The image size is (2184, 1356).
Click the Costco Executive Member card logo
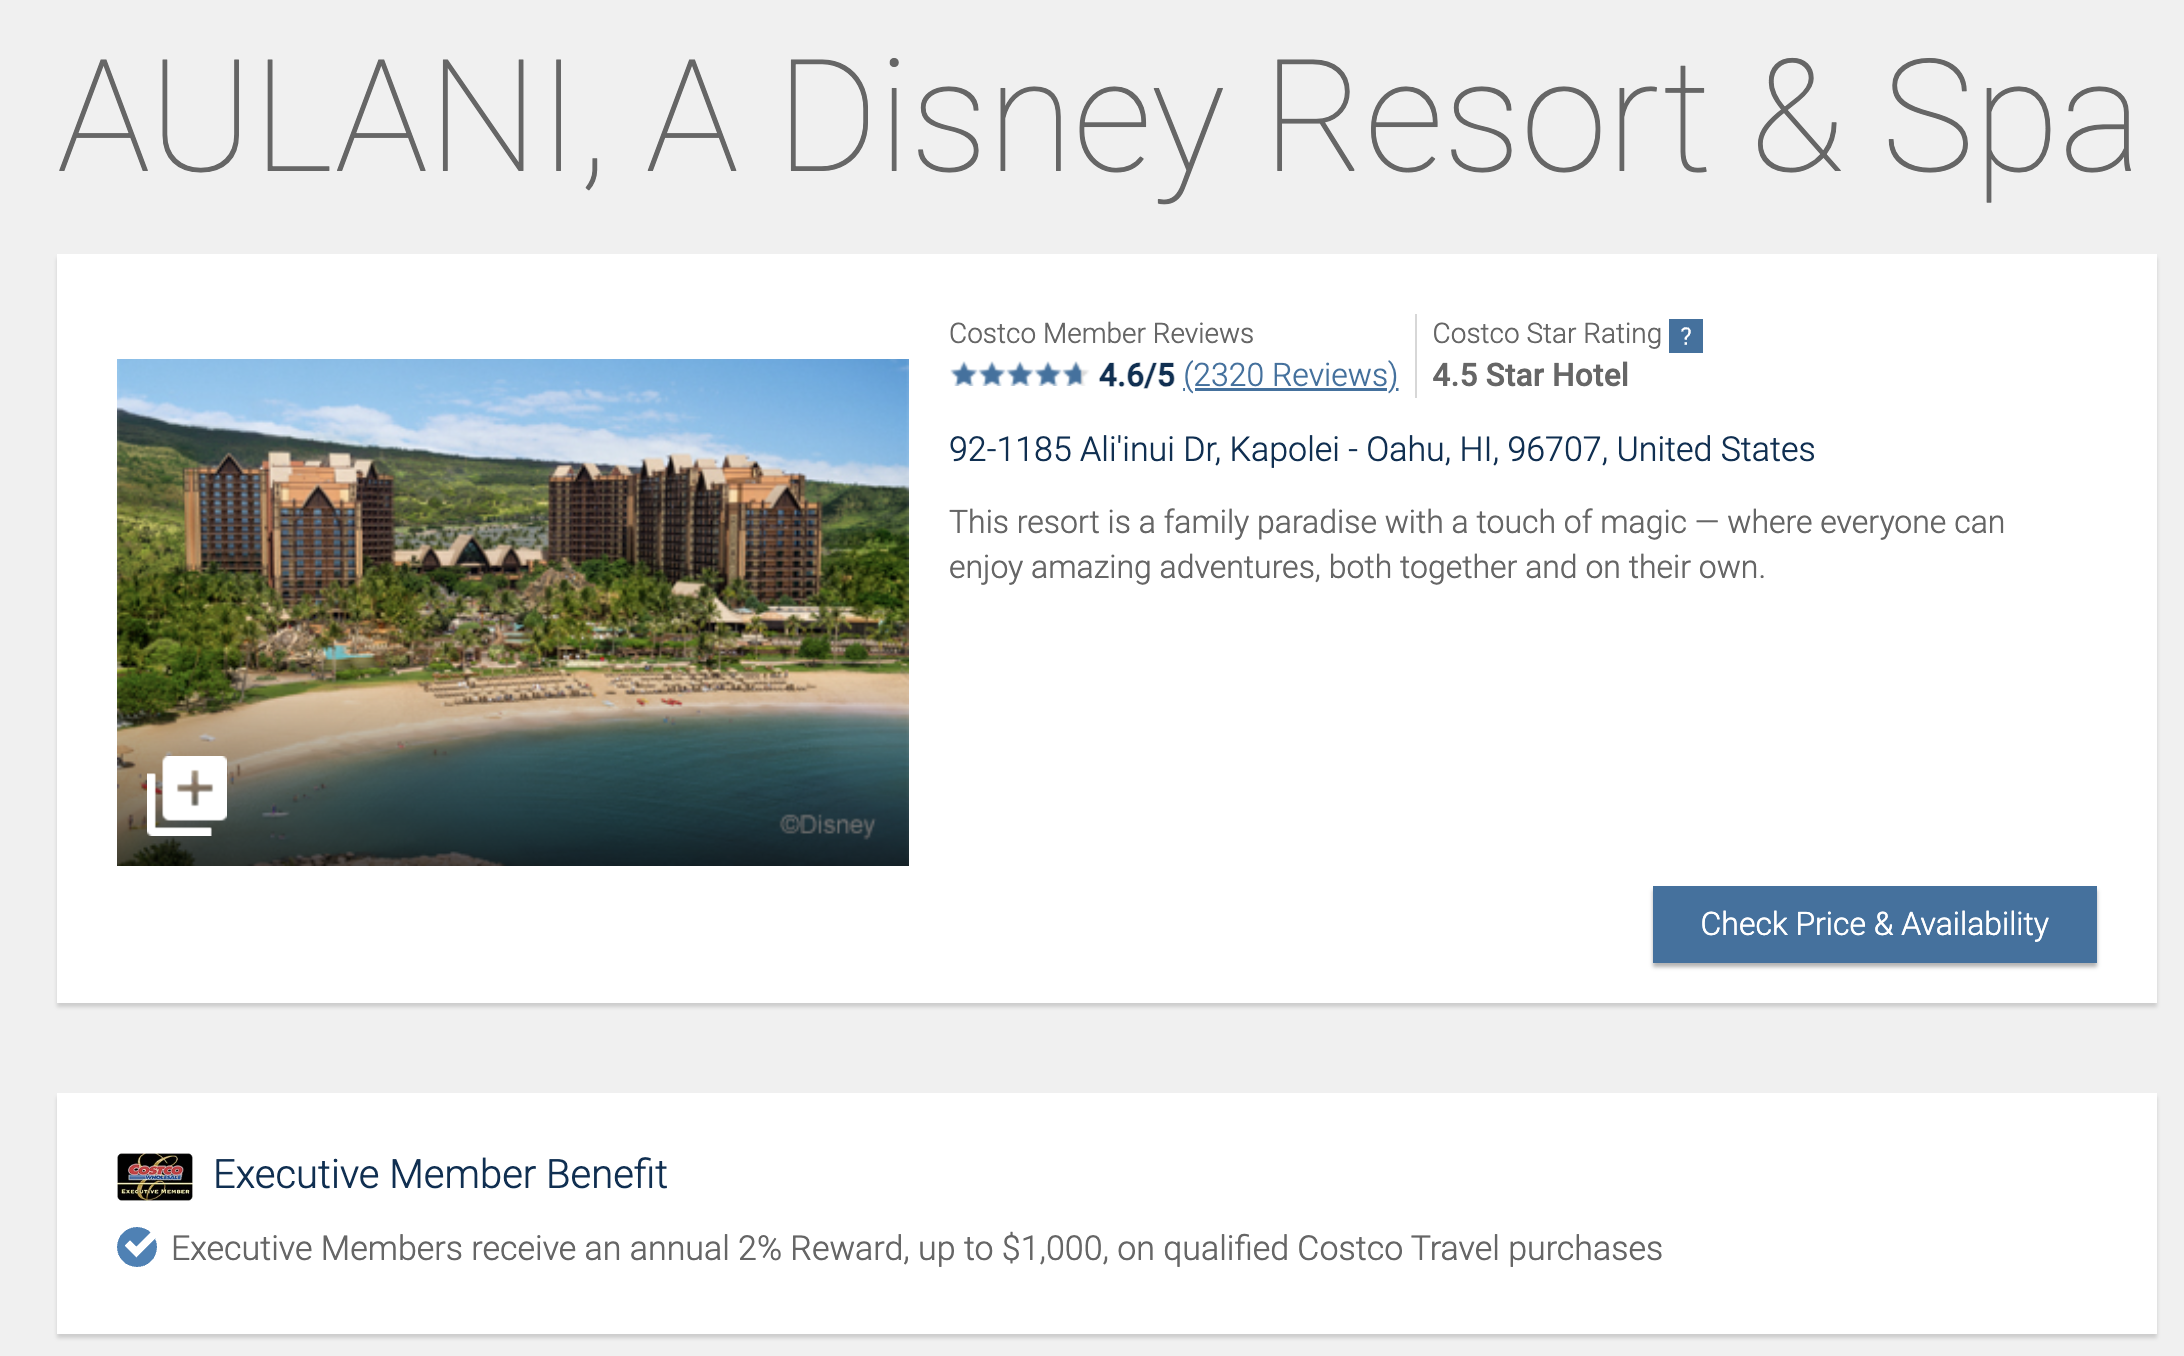click(155, 1176)
